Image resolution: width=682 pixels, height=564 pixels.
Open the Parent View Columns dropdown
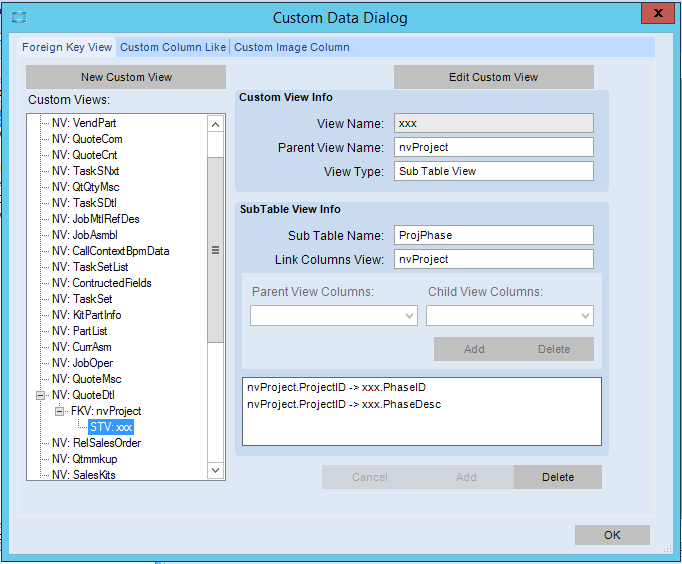pyautogui.click(x=333, y=316)
